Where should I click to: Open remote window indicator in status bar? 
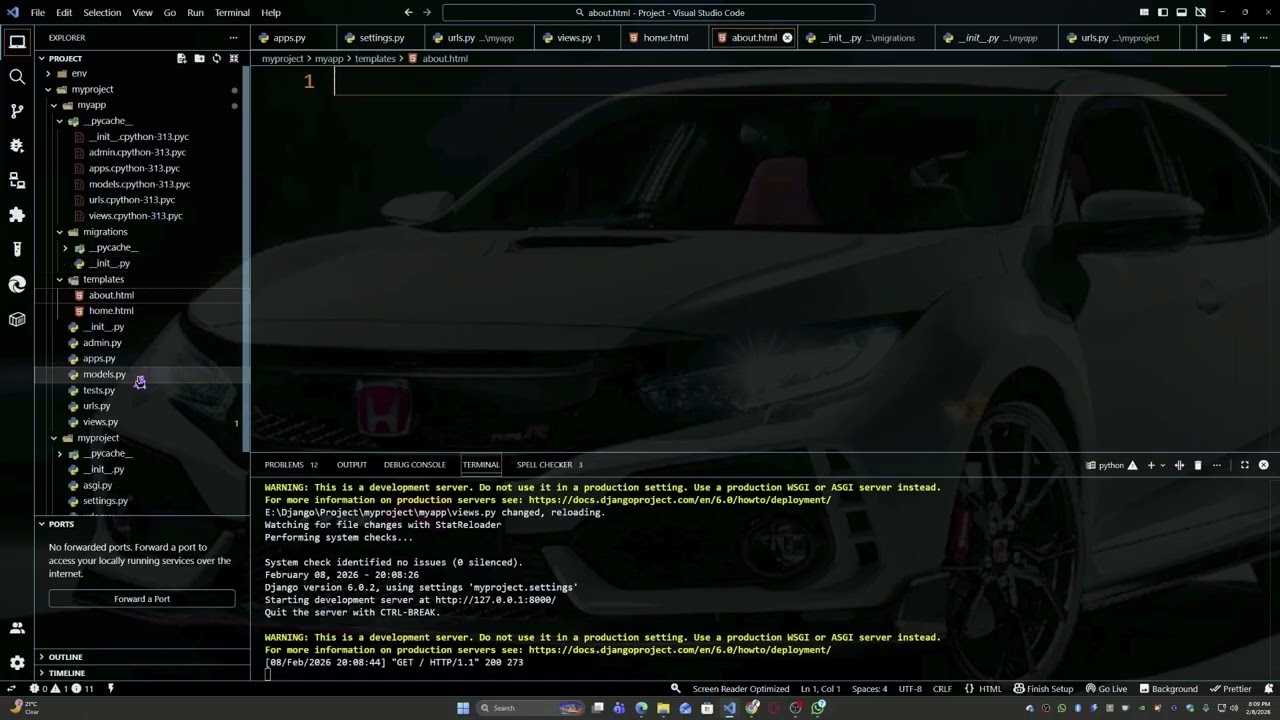click(11, 689)
